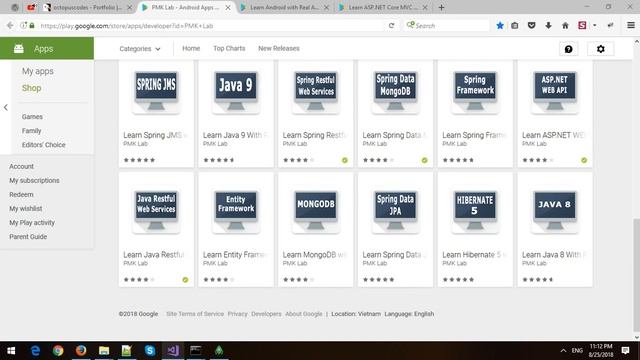Open ASP.NET Web API app thumbnail
This screenshot has height=360, width=640.
click(x=555, y=91)
